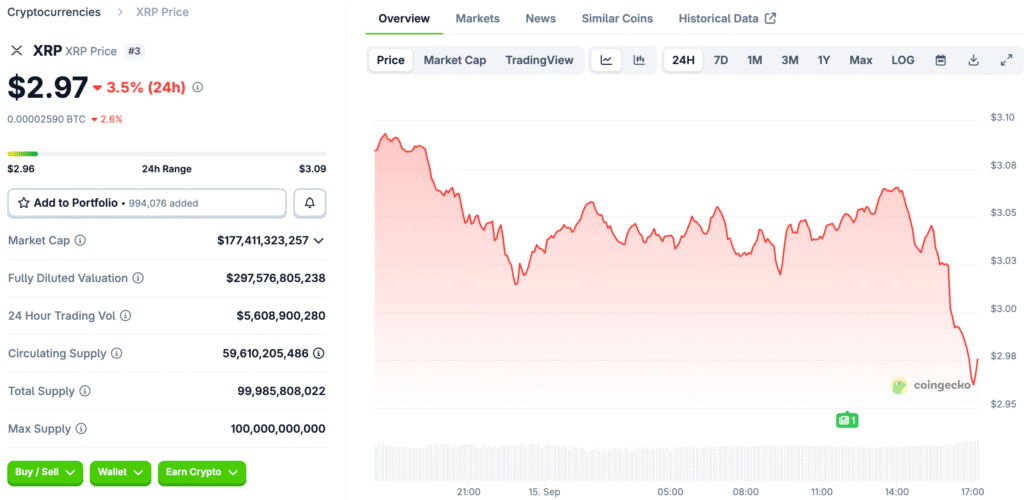Screen dimensions: 1024x500
Task: Click the $177,411,323,257 market cap value
Action: click(x=263, y=240)
